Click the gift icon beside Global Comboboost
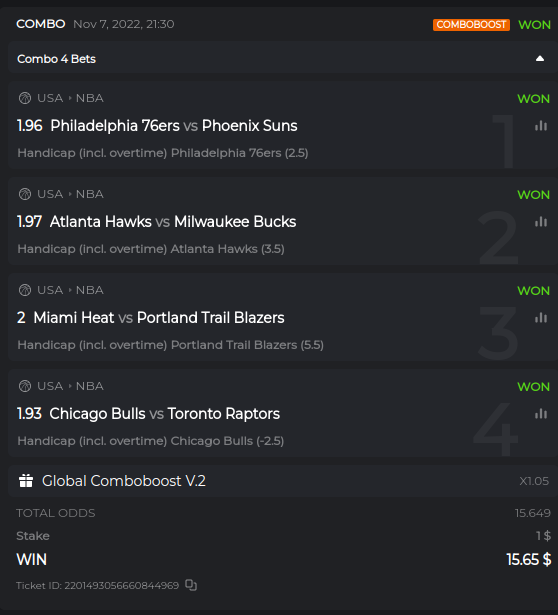 pos(26,481)
